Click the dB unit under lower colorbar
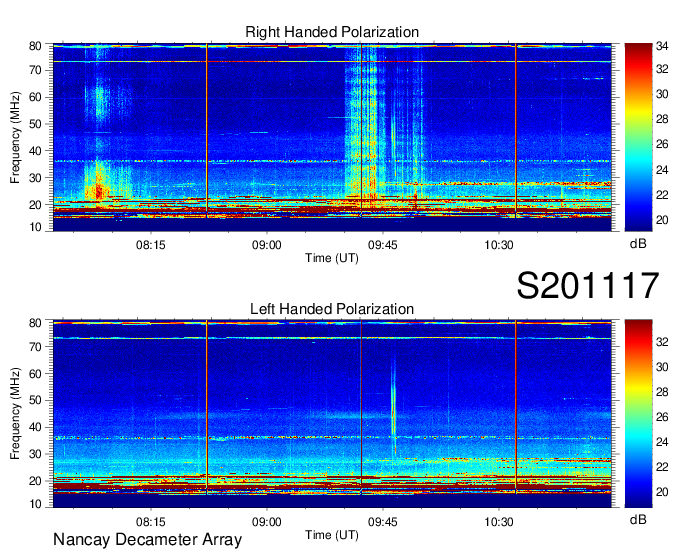 click(638, 520)
